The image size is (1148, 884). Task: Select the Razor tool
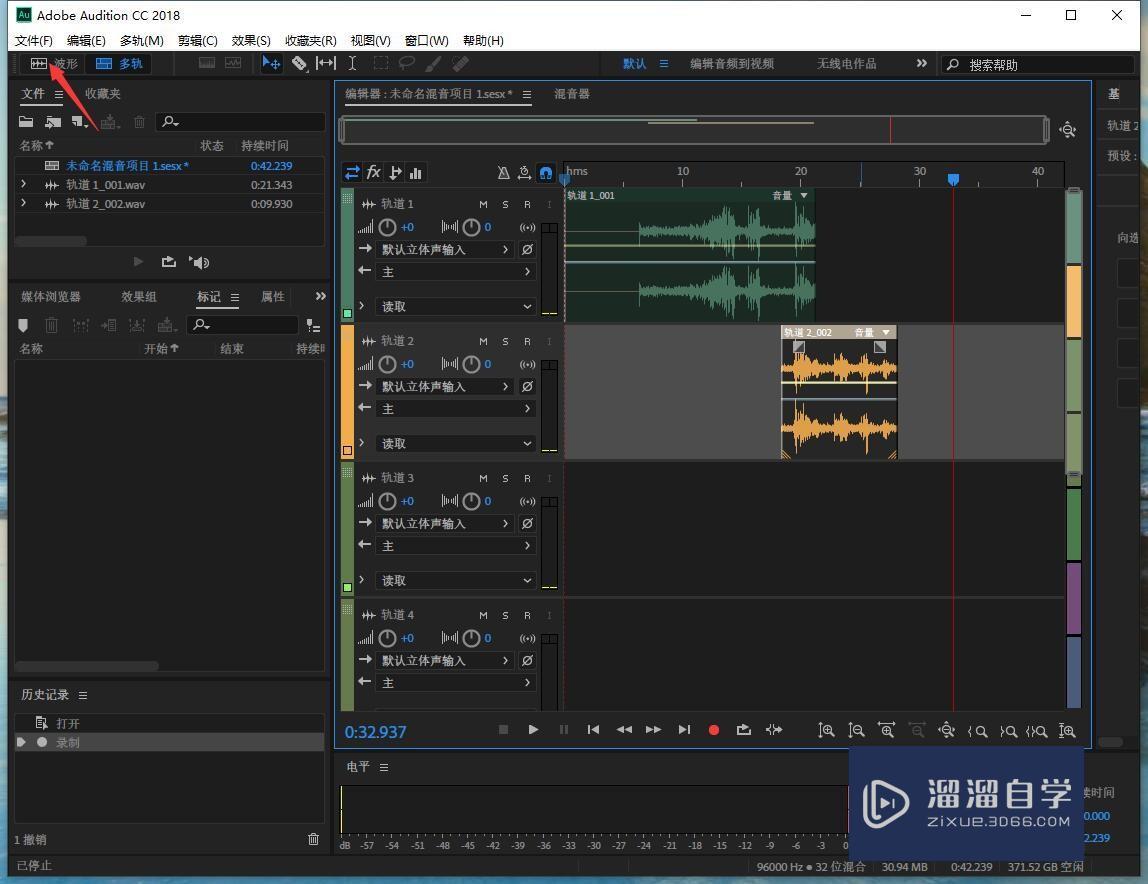[299, 64]
